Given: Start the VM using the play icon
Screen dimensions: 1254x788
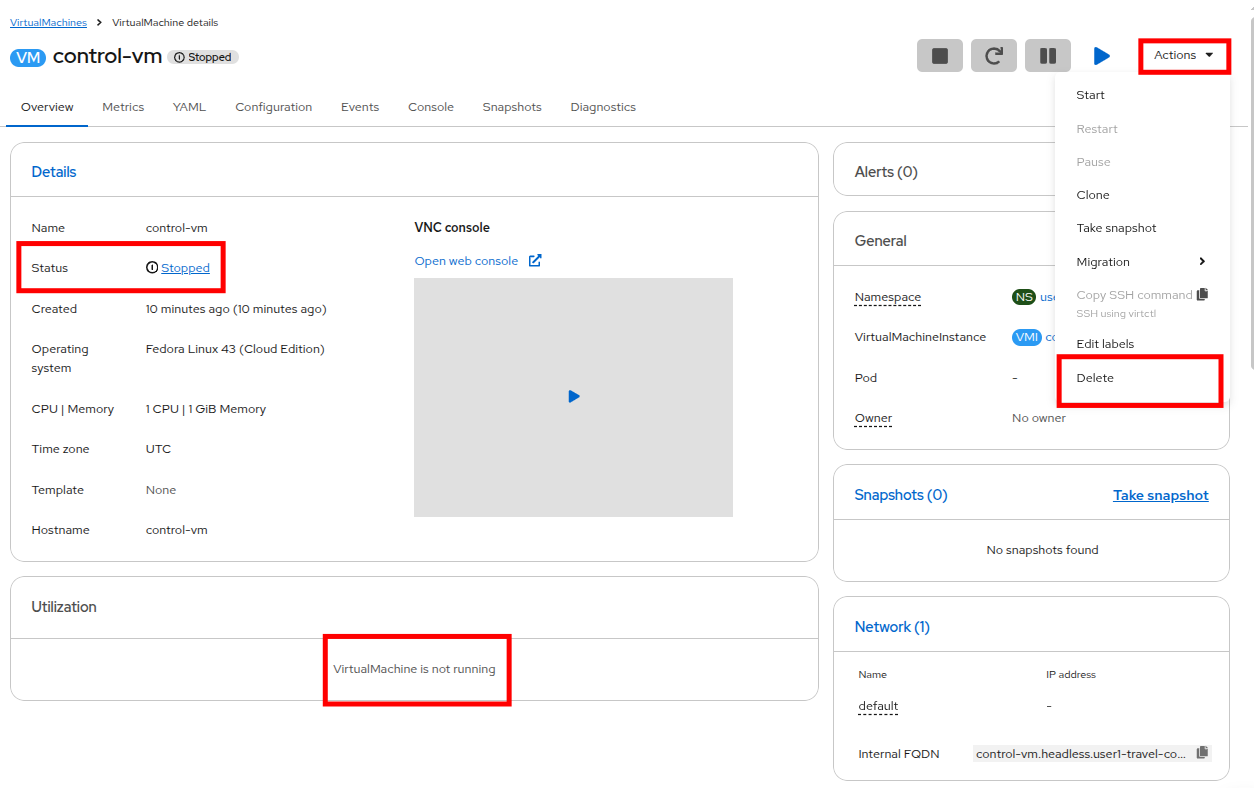Looking at the screenshot, I should click(x=1100, y=55).
